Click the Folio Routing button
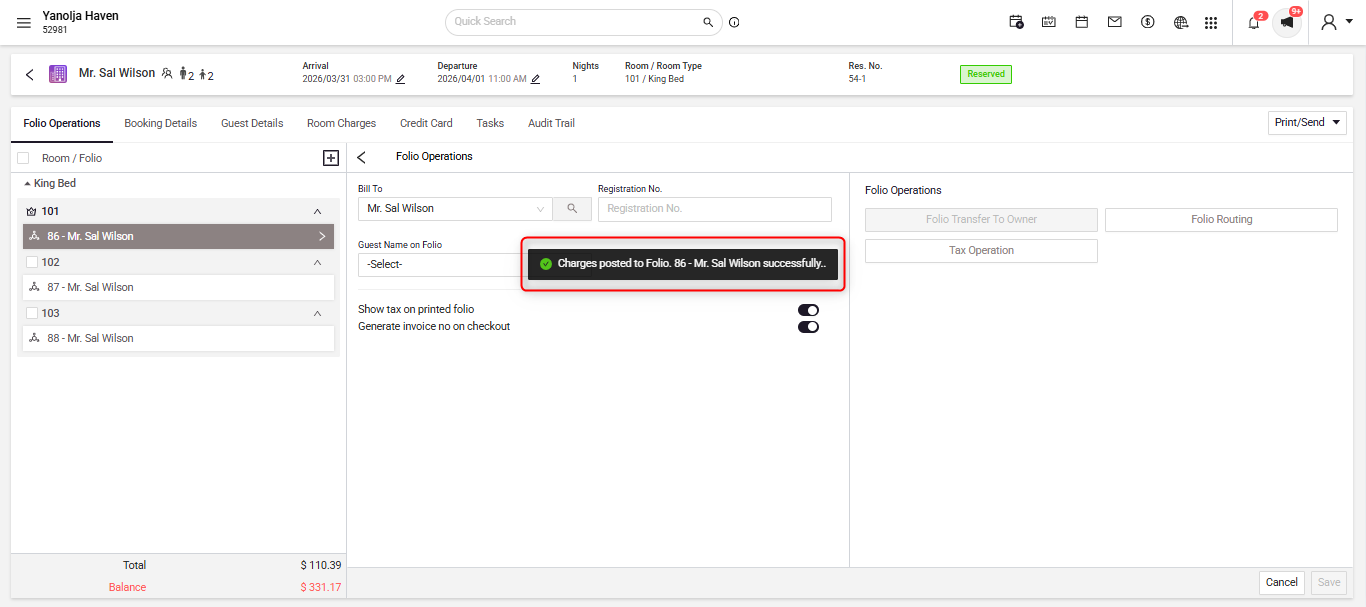The image size is (1366, 607). [1221, 220]
